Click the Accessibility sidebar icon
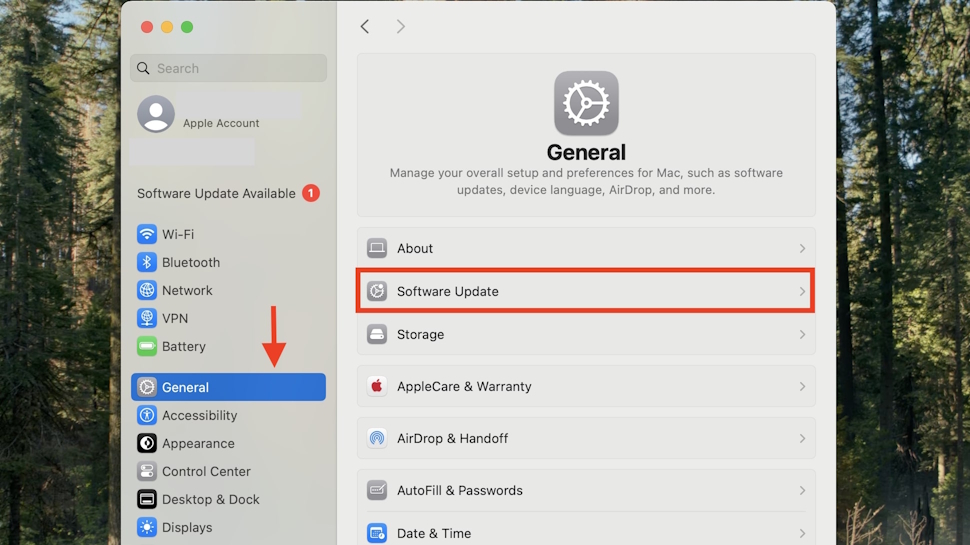The image size is (970, 545). tap(147, 415)
